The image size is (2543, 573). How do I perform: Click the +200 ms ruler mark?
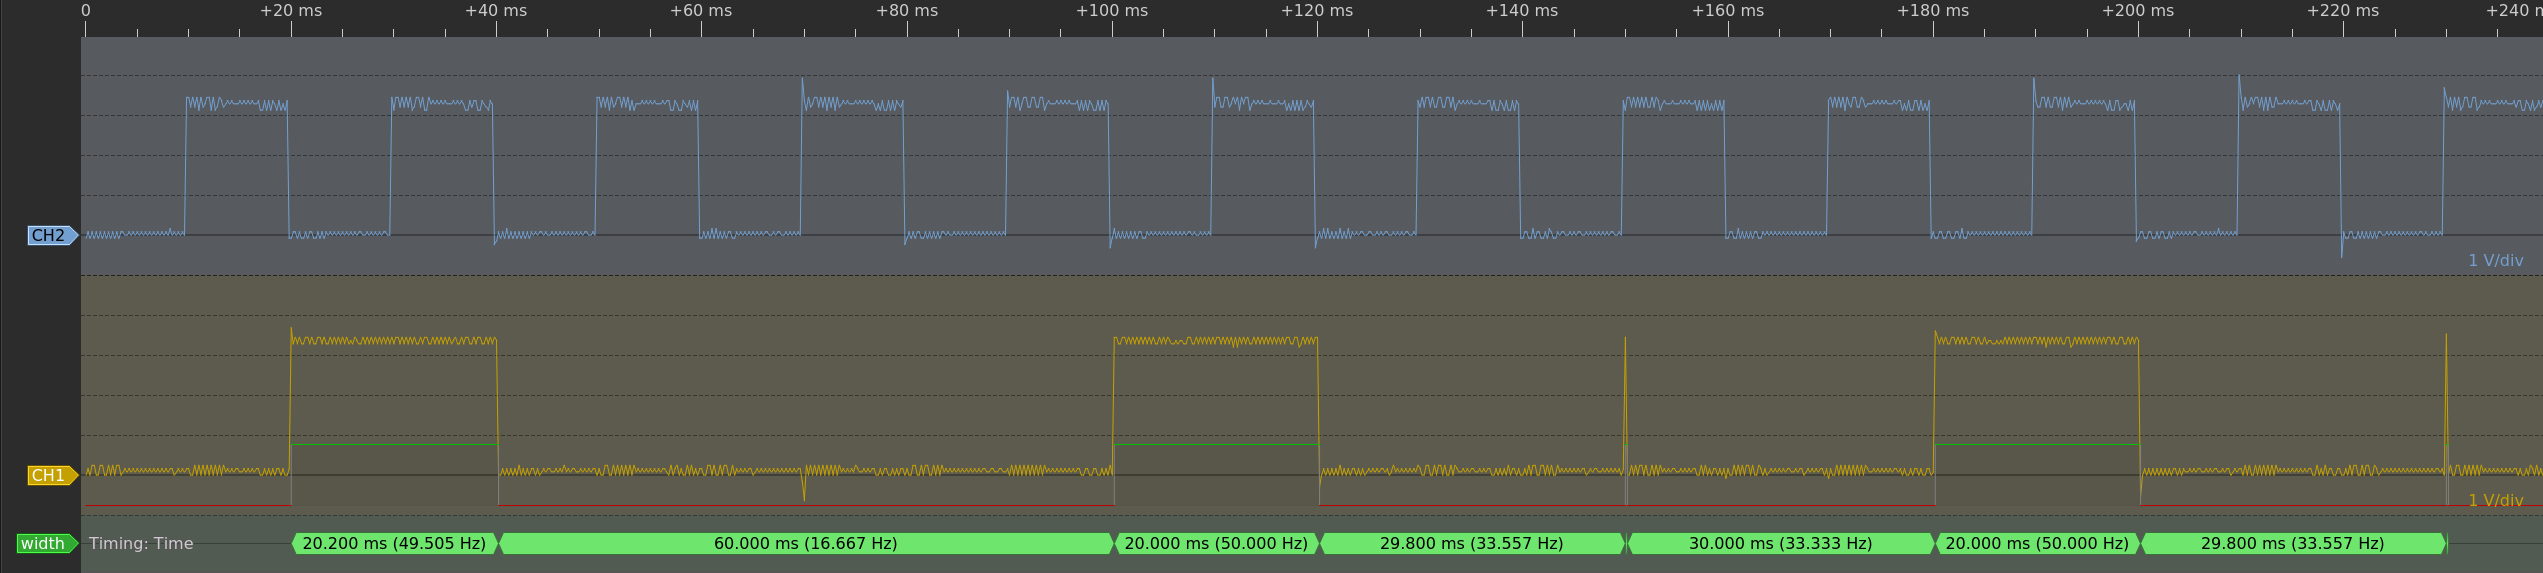(x=2138, y=11)
